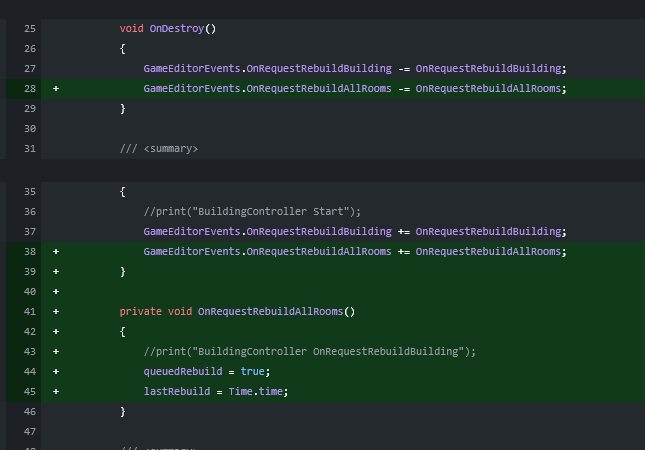645x450 pixels.
Task: Click the plus marker on line 45
Action: (x=56, y=391)
